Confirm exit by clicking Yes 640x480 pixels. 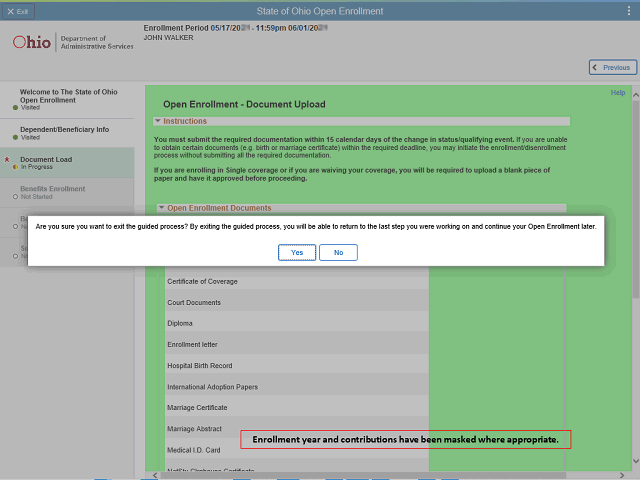pyautogui.click(x=297, y=253)
